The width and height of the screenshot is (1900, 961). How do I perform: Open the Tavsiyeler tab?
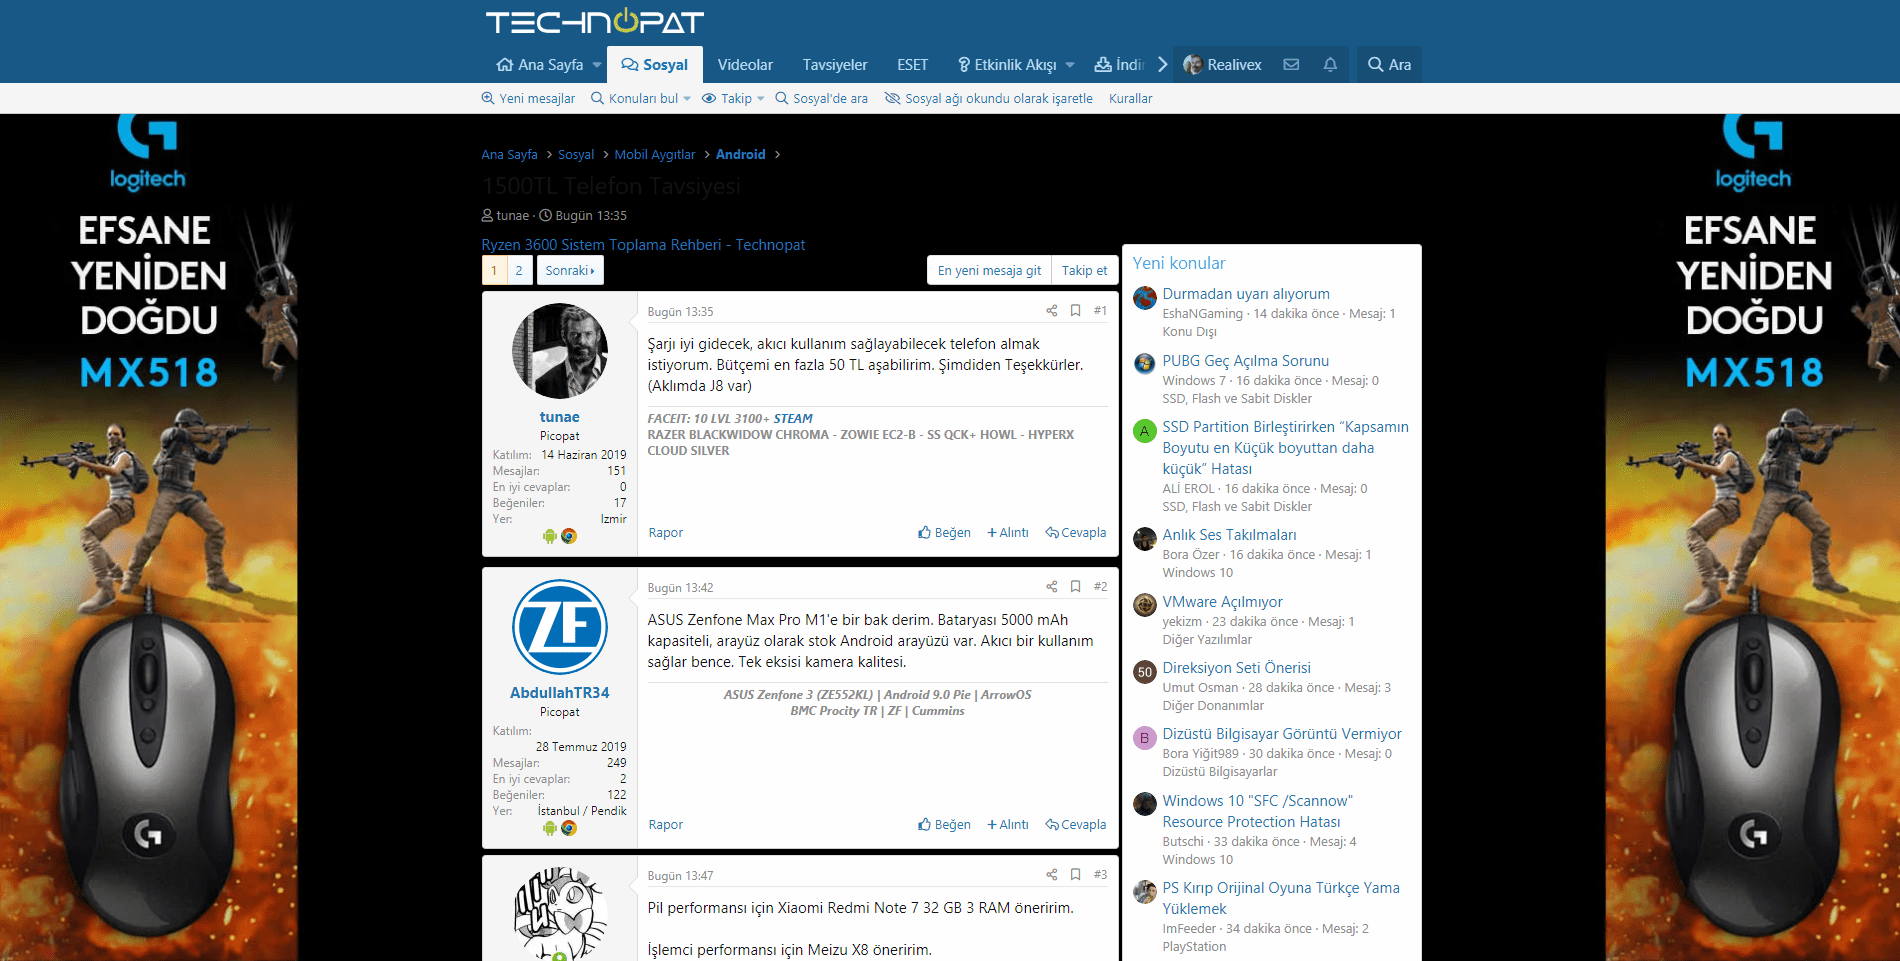835,65
